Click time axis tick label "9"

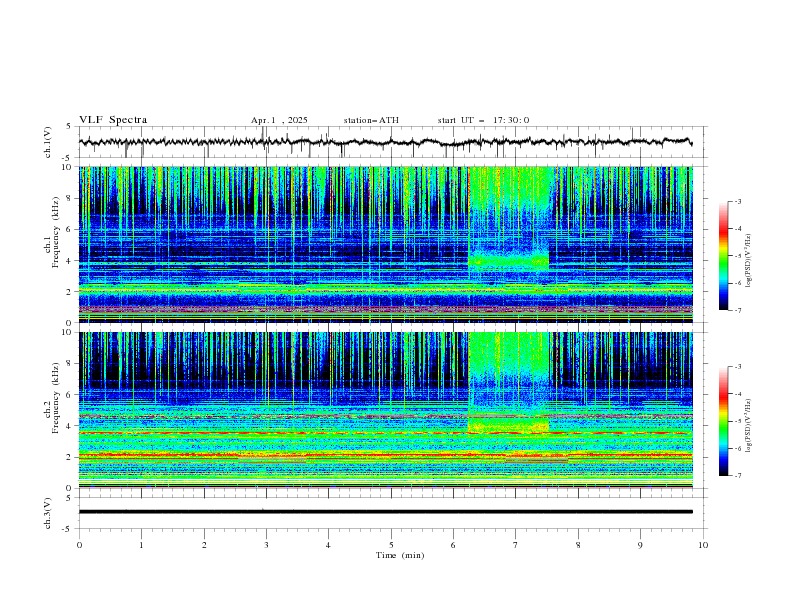tap(640, 545)
